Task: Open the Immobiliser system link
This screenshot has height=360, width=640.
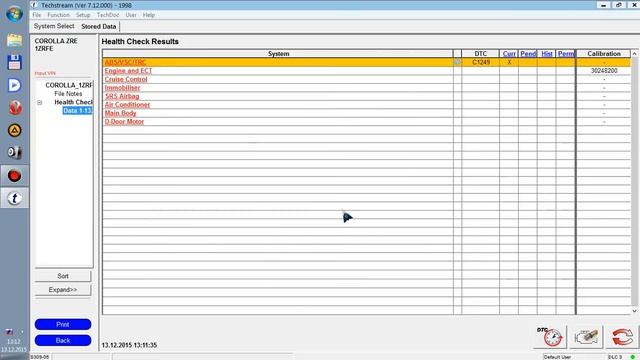Action: pos(122,88)
